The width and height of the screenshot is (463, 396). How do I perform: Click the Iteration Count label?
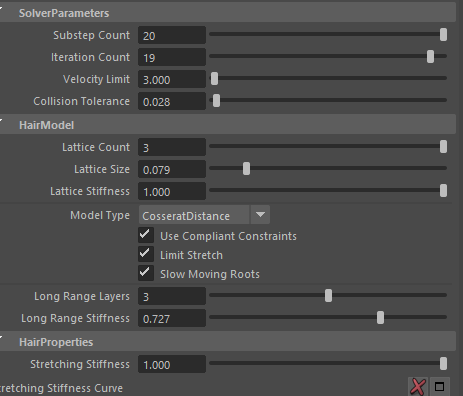point(90,57)
